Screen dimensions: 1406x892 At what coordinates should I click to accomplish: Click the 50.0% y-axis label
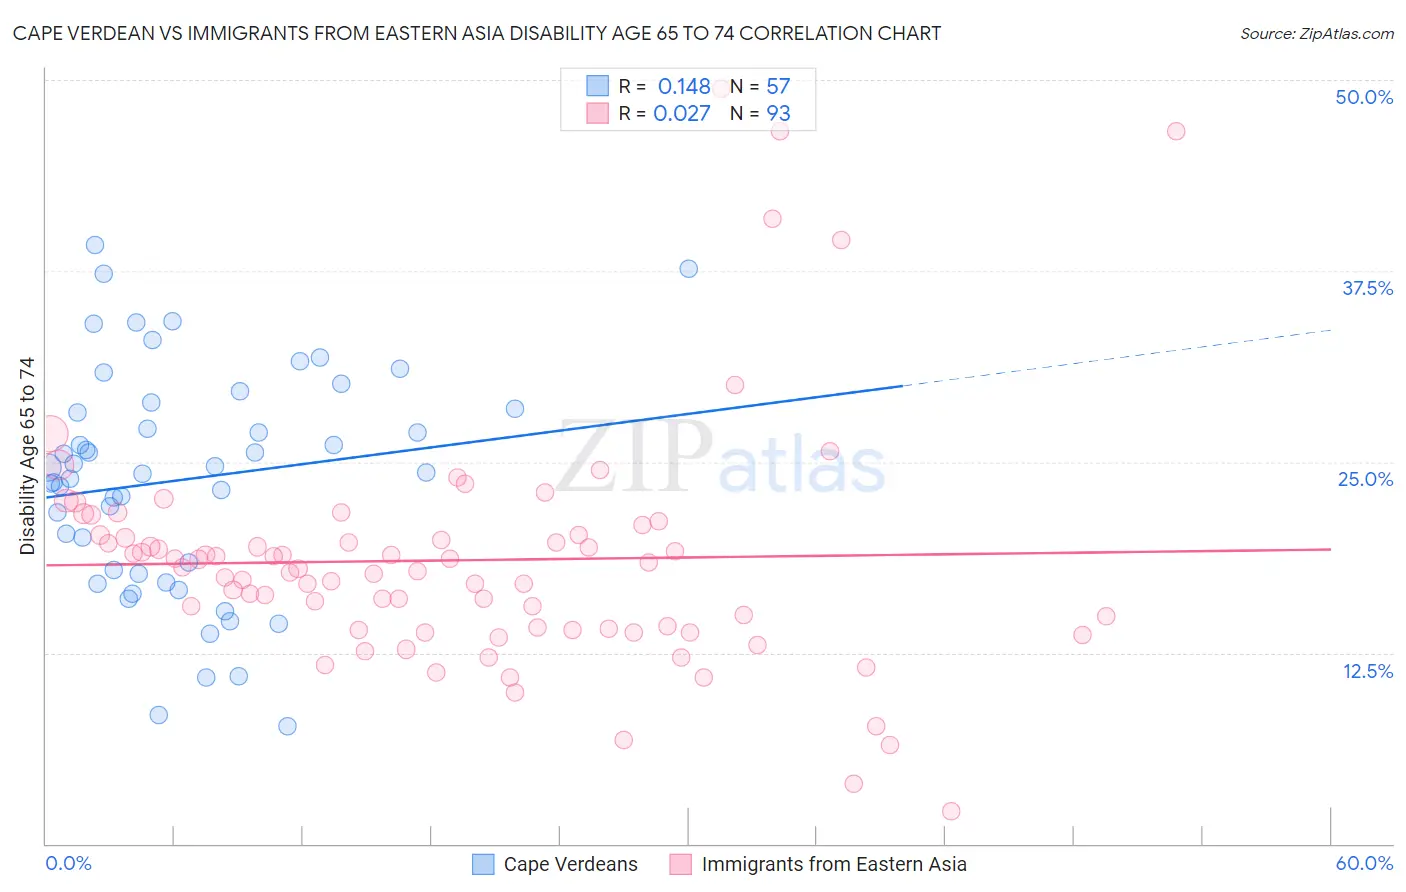1364,97
